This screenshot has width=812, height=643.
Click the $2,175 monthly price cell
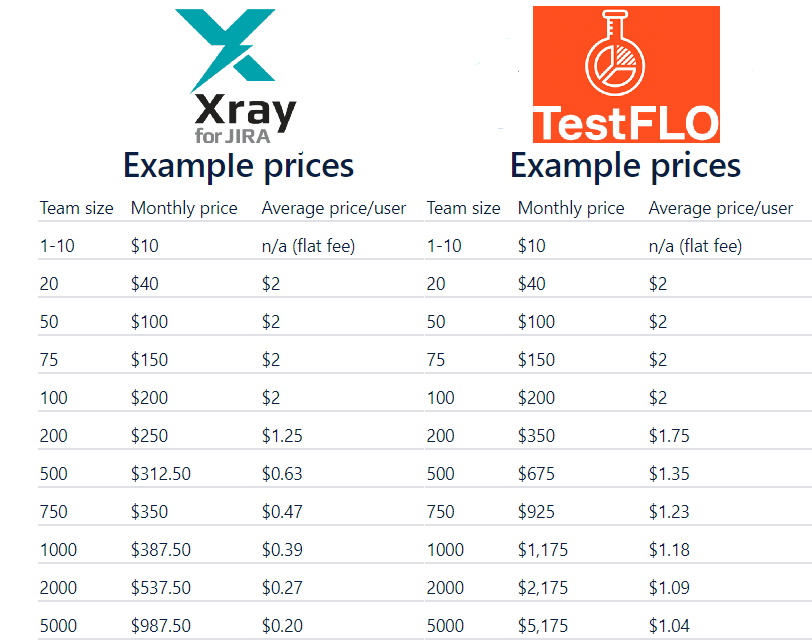click(x=543, y=588)
